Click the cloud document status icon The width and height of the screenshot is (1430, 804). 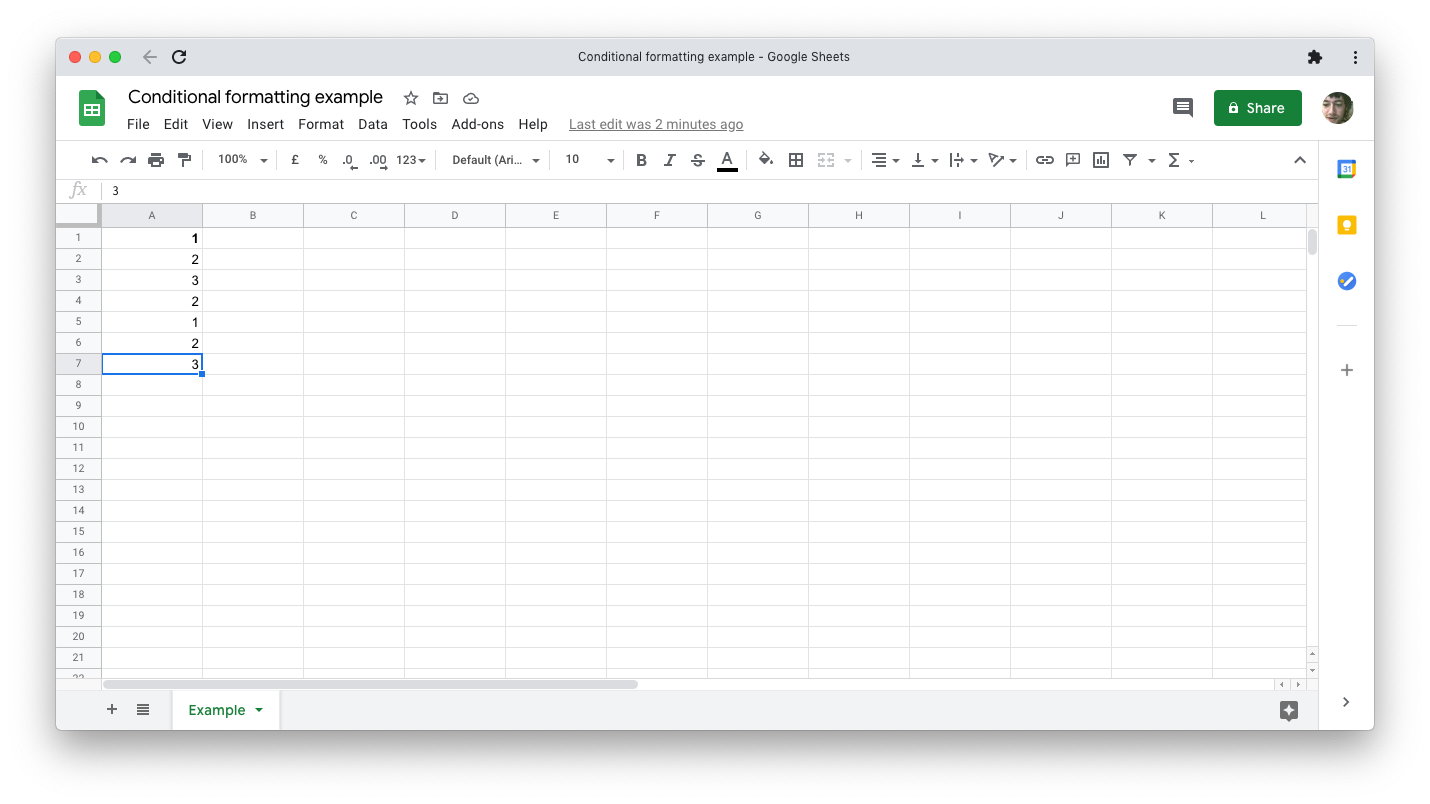pyautogui.click(x=471, y=98)
